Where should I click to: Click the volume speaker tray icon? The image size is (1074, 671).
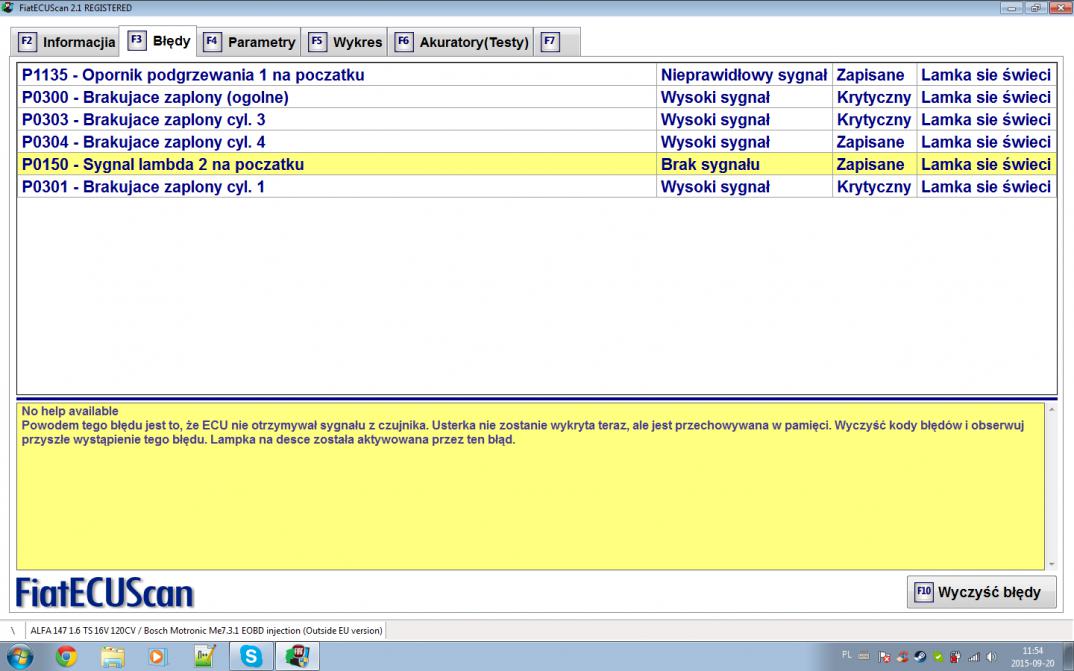point(990,657)
